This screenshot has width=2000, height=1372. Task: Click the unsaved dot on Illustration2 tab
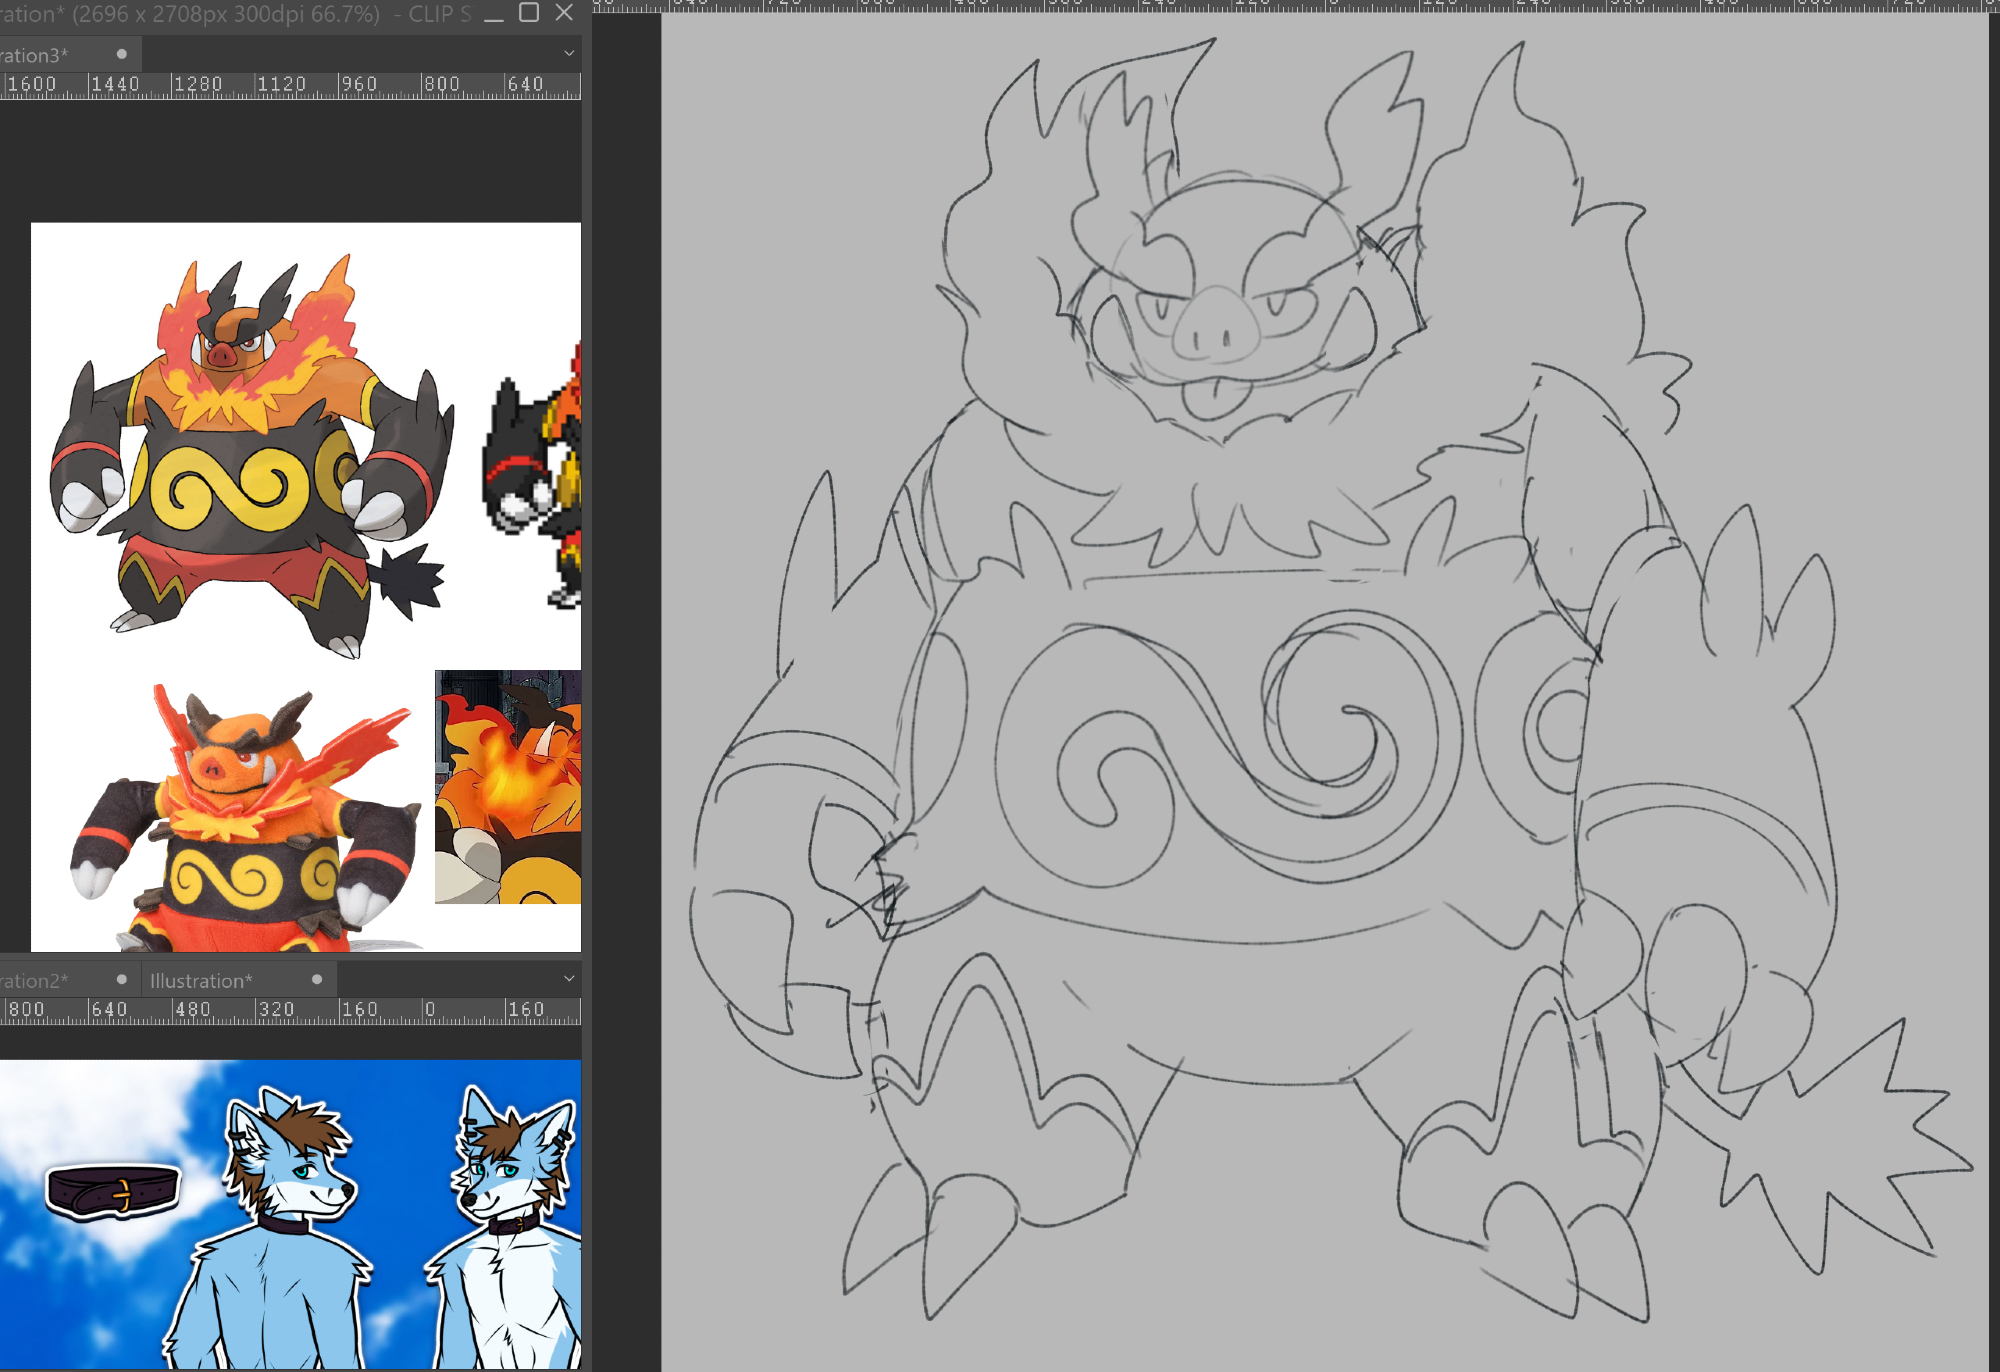click(122, 980)
